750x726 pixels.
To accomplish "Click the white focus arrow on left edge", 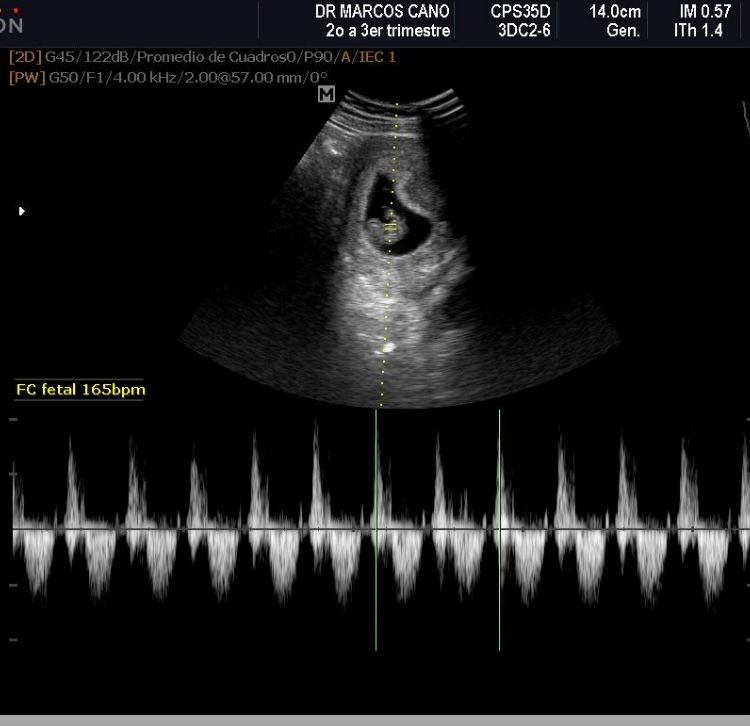I will 22,211.
